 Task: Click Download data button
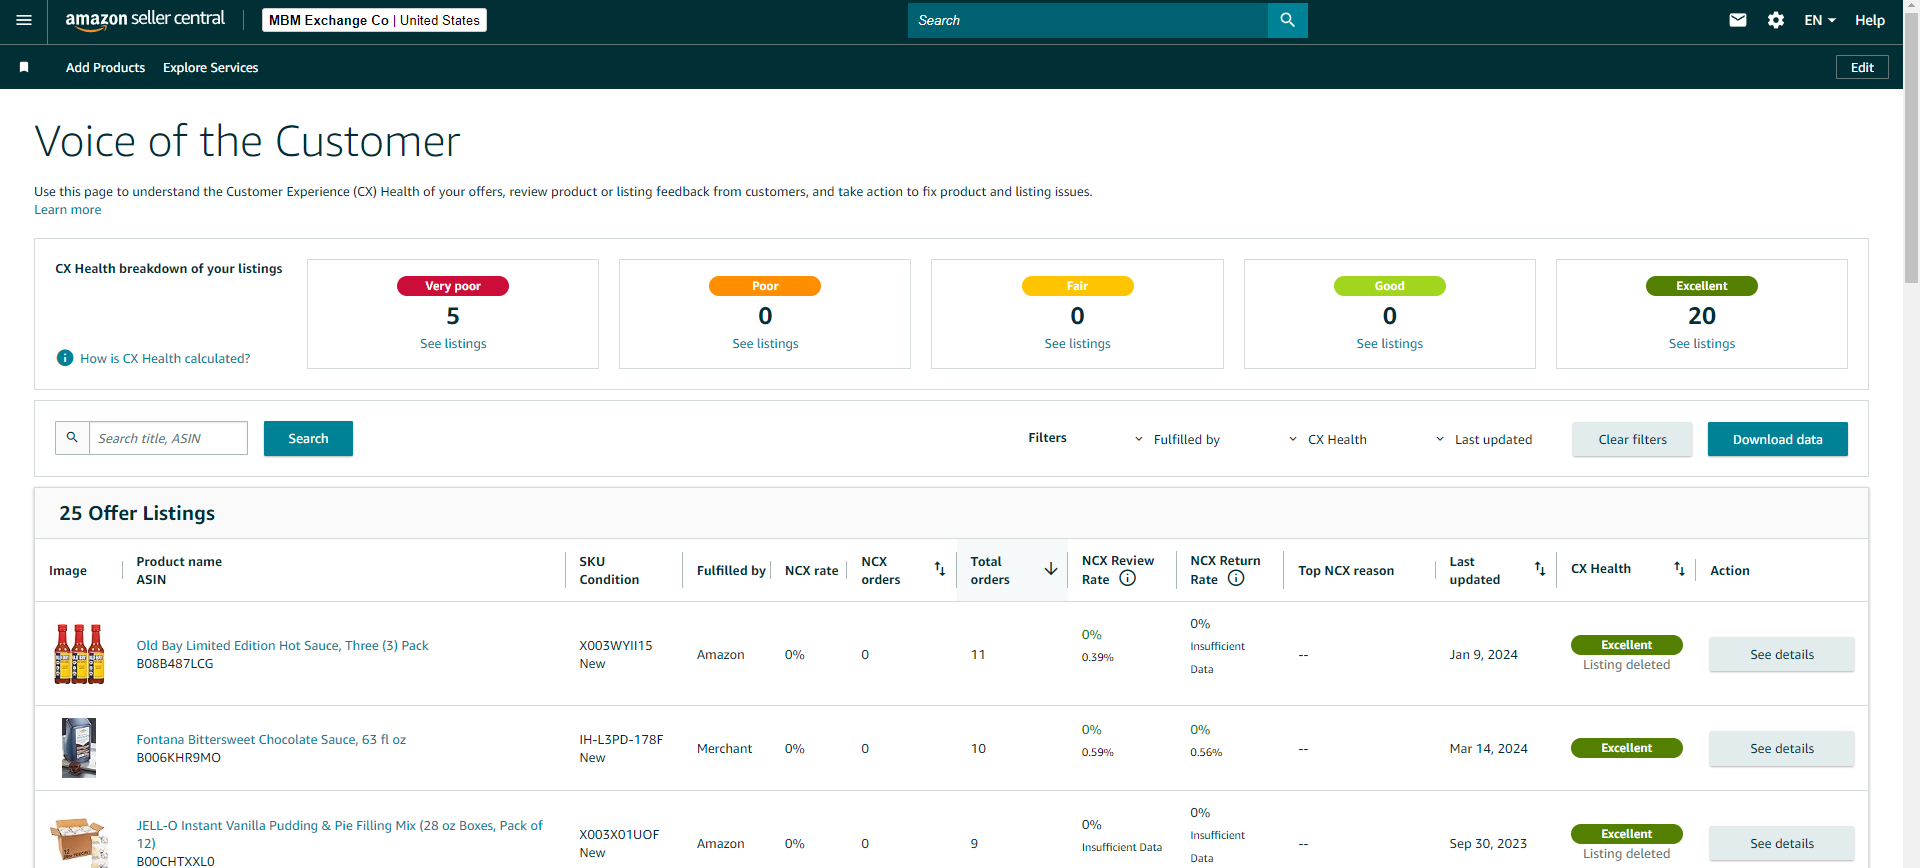tap(1777, 439)
